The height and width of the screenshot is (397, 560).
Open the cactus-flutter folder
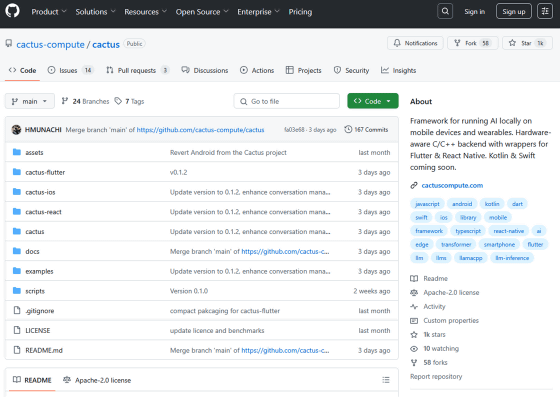tap(45, 172)
